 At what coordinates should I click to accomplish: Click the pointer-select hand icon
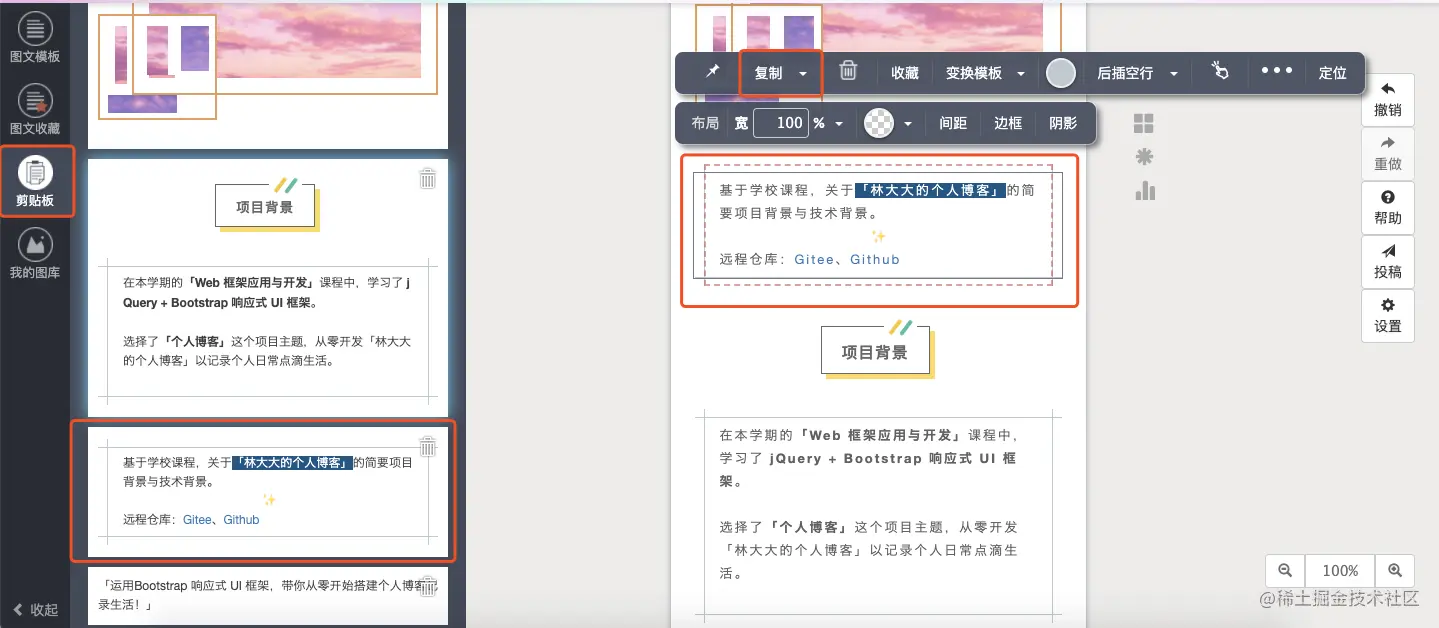[x=1219, y=71]
